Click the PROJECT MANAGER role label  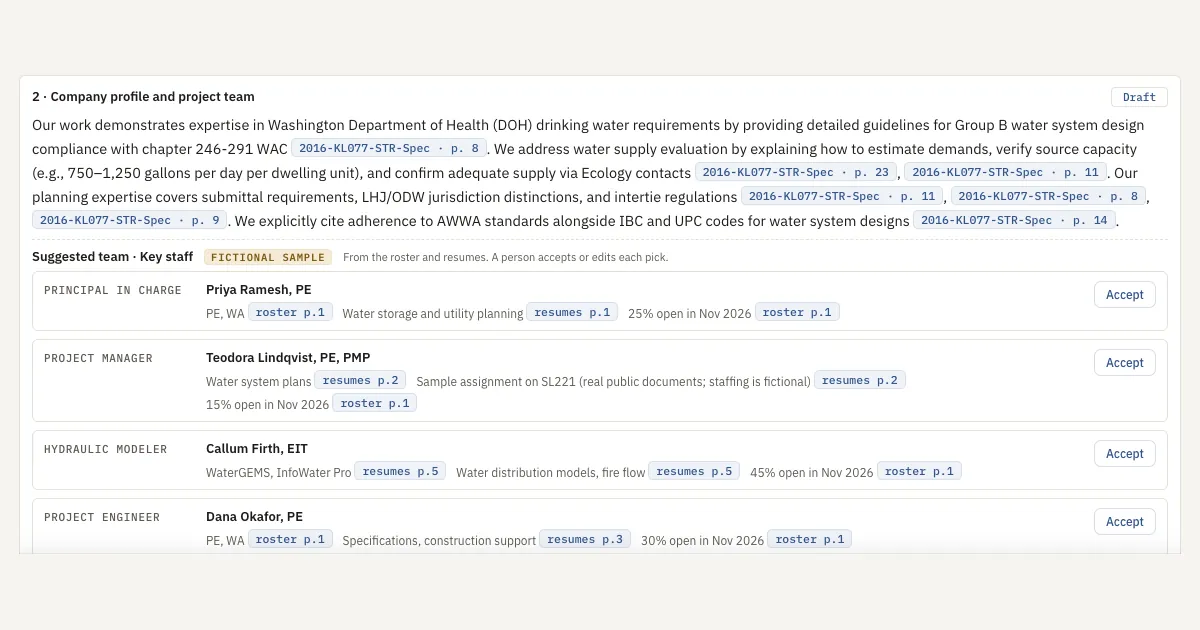pyautogui.click(x=98, y=358)
